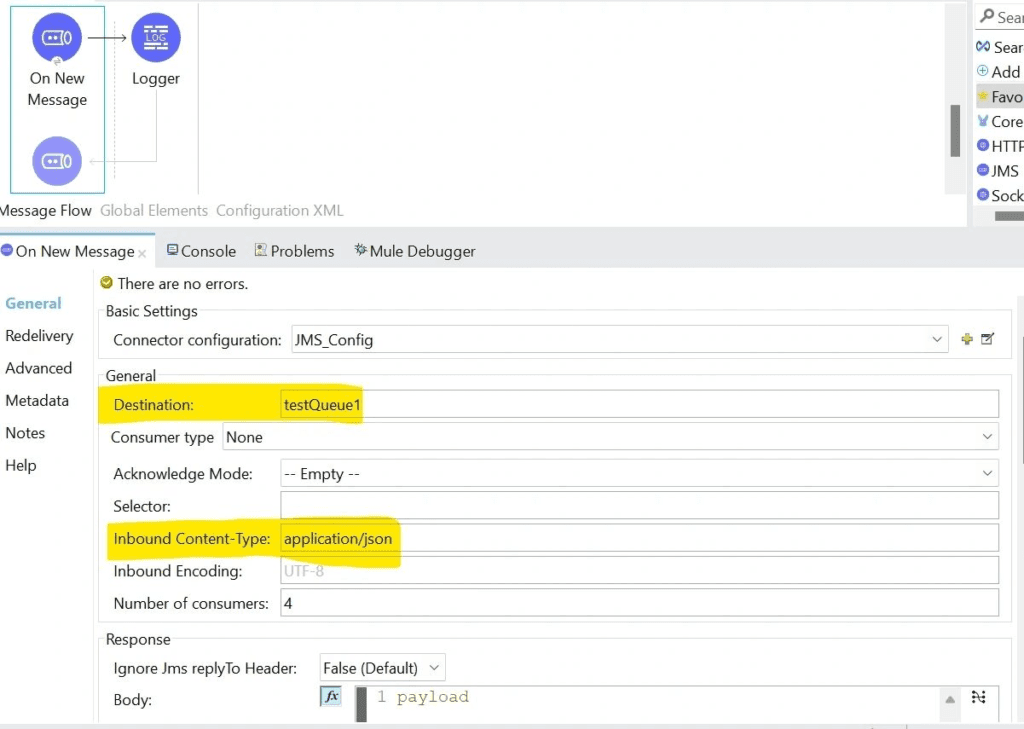The width and height of the screenshot is (1024, 729).
Task: Select the On New Message listener icon
Action: pyautogui.click(x=57, y=37)
